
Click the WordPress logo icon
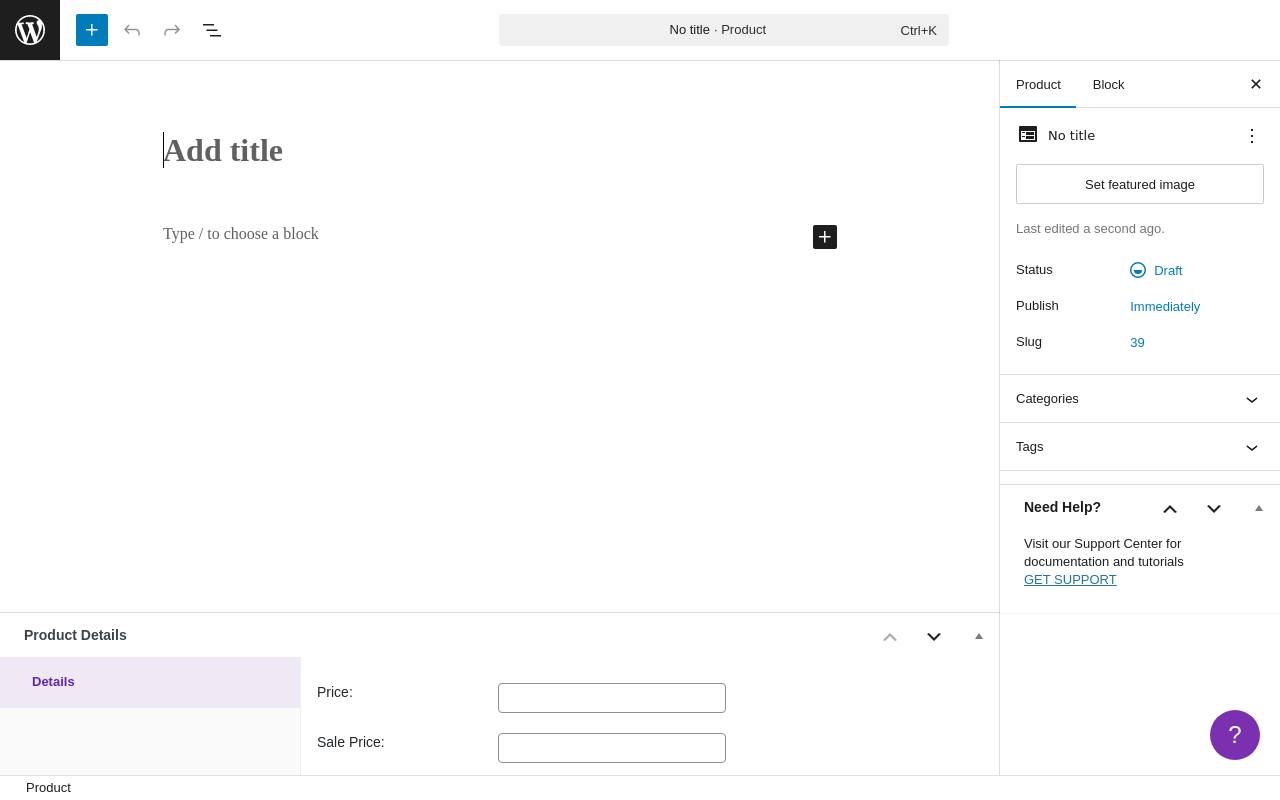(x=30, y=30)
